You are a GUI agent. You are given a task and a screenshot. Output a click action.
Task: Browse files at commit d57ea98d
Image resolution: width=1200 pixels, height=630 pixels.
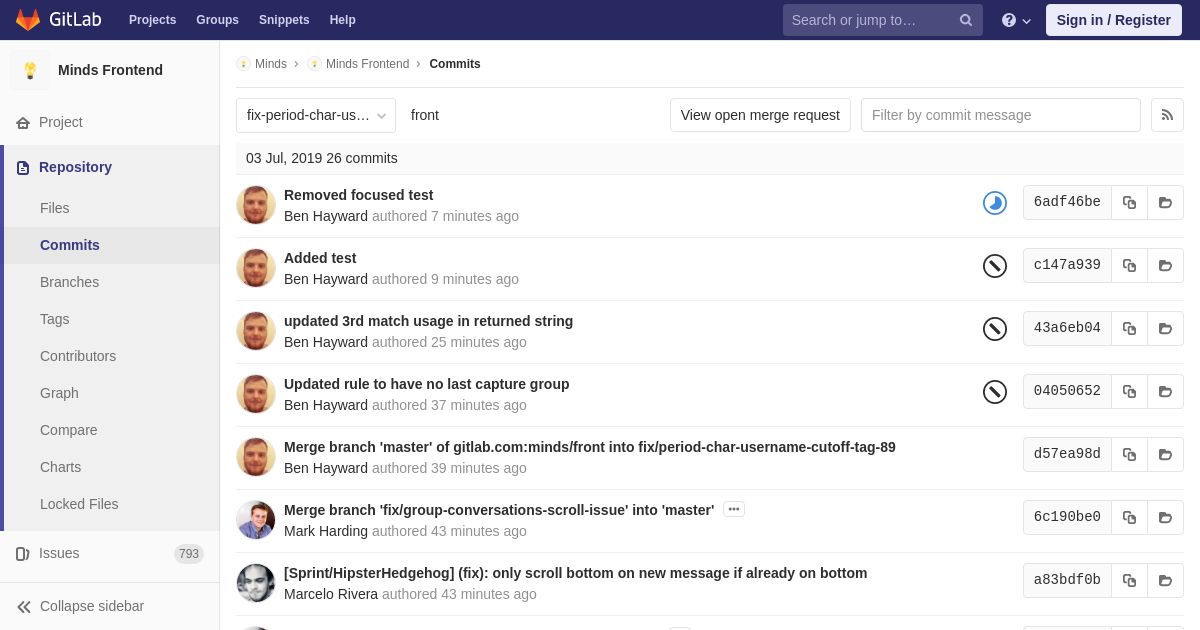[1165, 454]
